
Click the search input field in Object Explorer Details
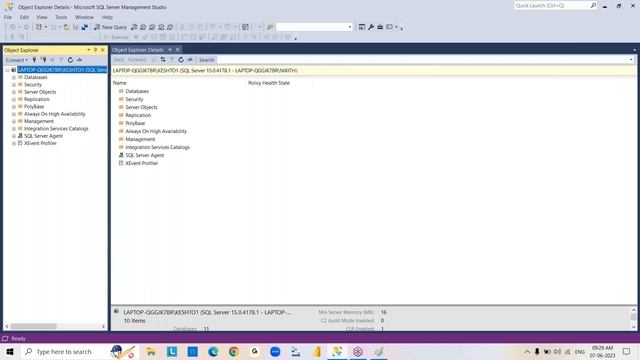tap(422, 60)
